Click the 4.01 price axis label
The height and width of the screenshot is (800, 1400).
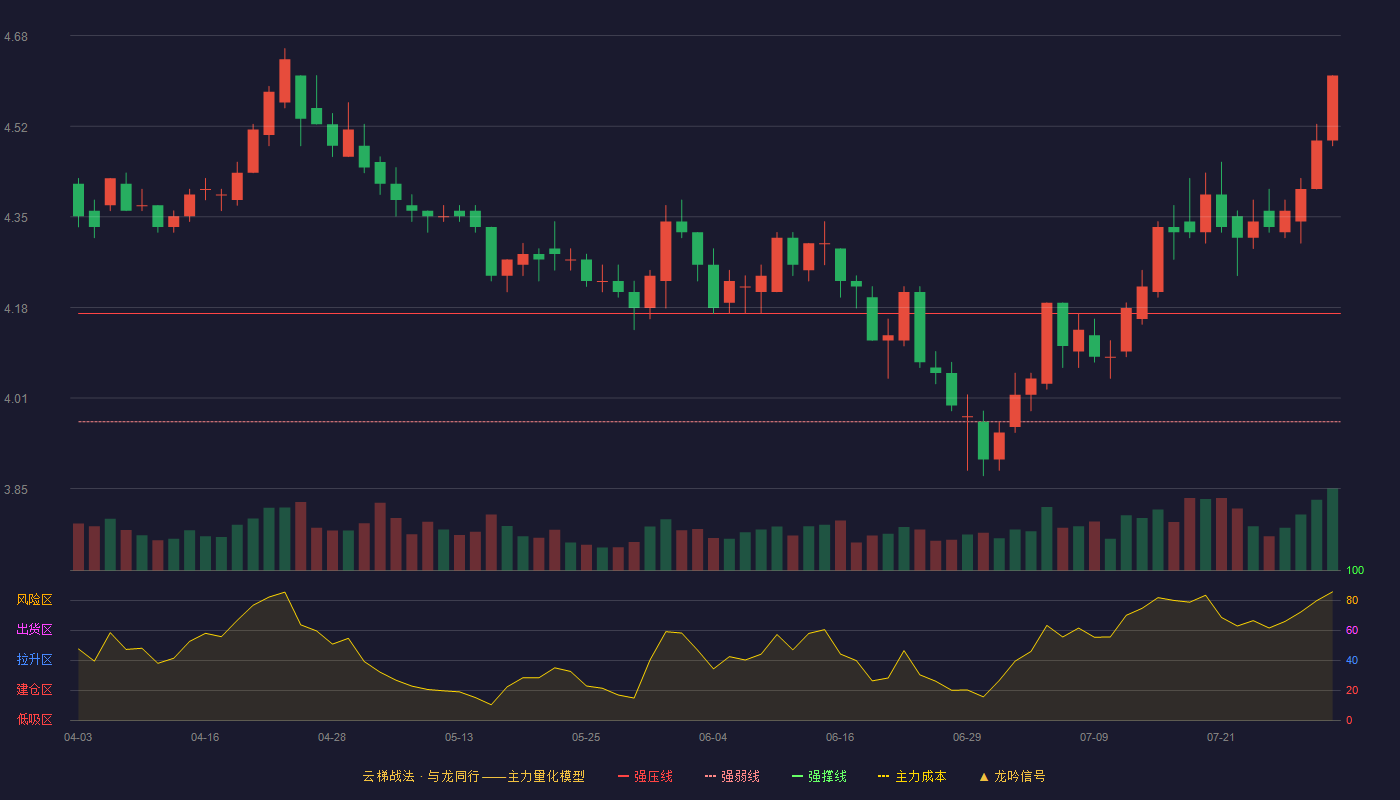pos(16,400)
